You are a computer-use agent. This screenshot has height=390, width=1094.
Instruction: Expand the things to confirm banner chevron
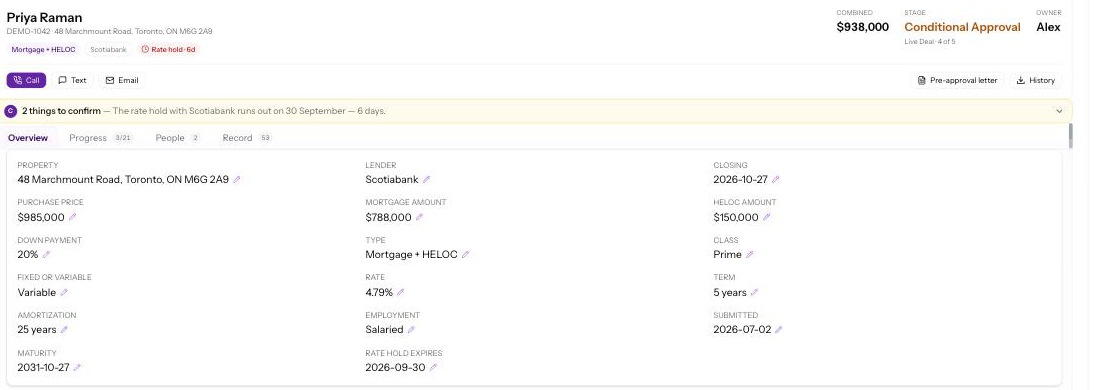click(x=1059, y=111)
